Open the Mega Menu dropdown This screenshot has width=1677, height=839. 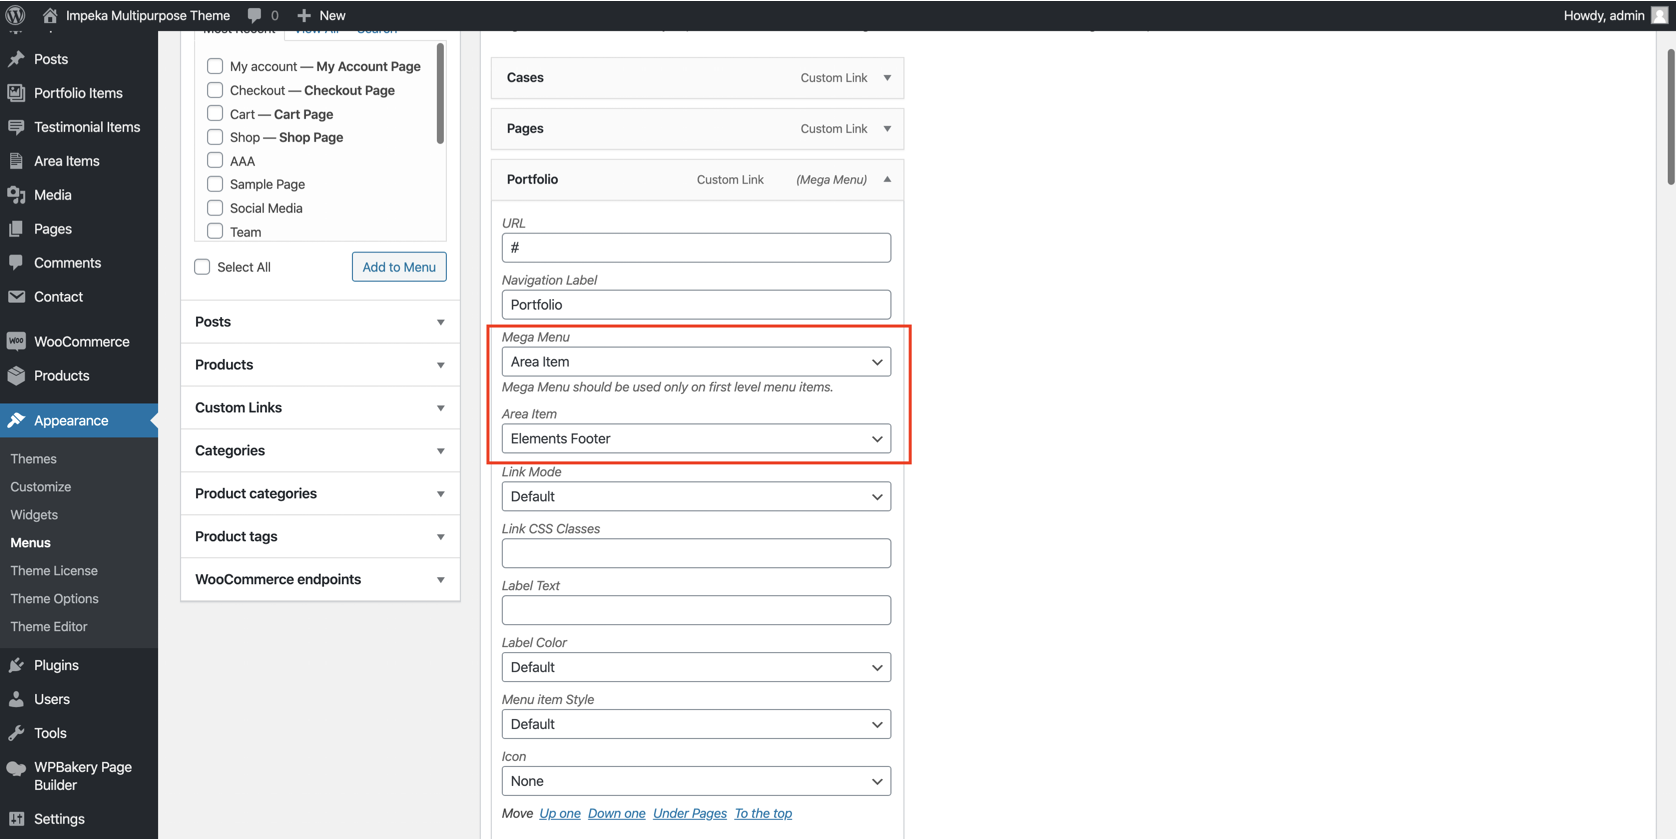pos(696,362)
